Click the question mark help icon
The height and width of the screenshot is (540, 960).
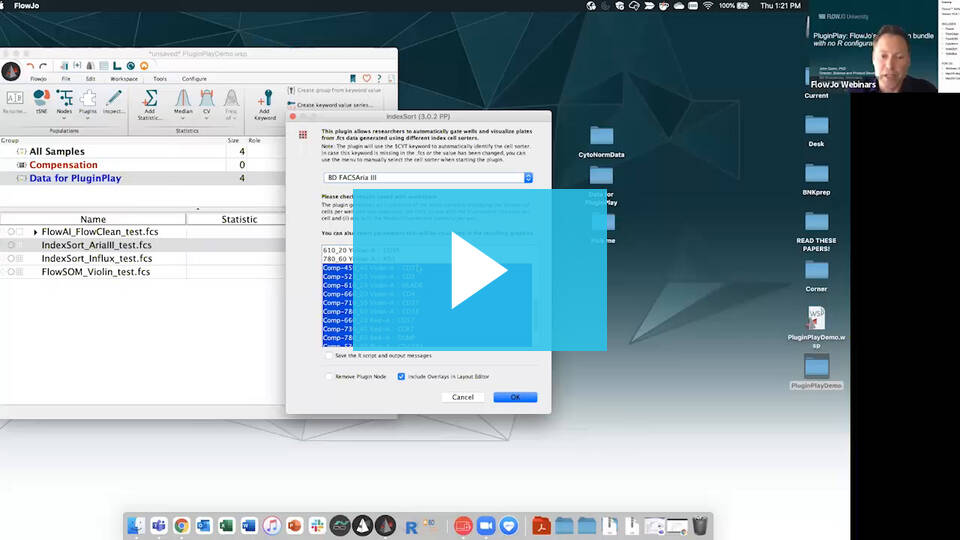pyautogui.click(x=379, y=78)
